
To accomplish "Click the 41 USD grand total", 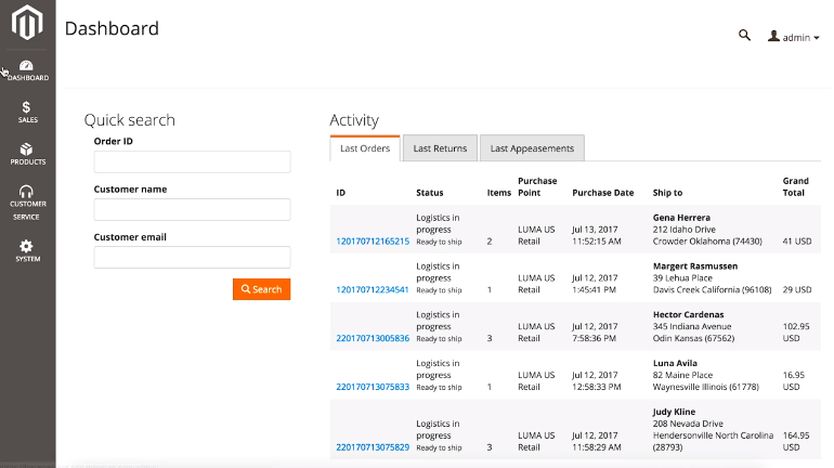I will (797, 241).
